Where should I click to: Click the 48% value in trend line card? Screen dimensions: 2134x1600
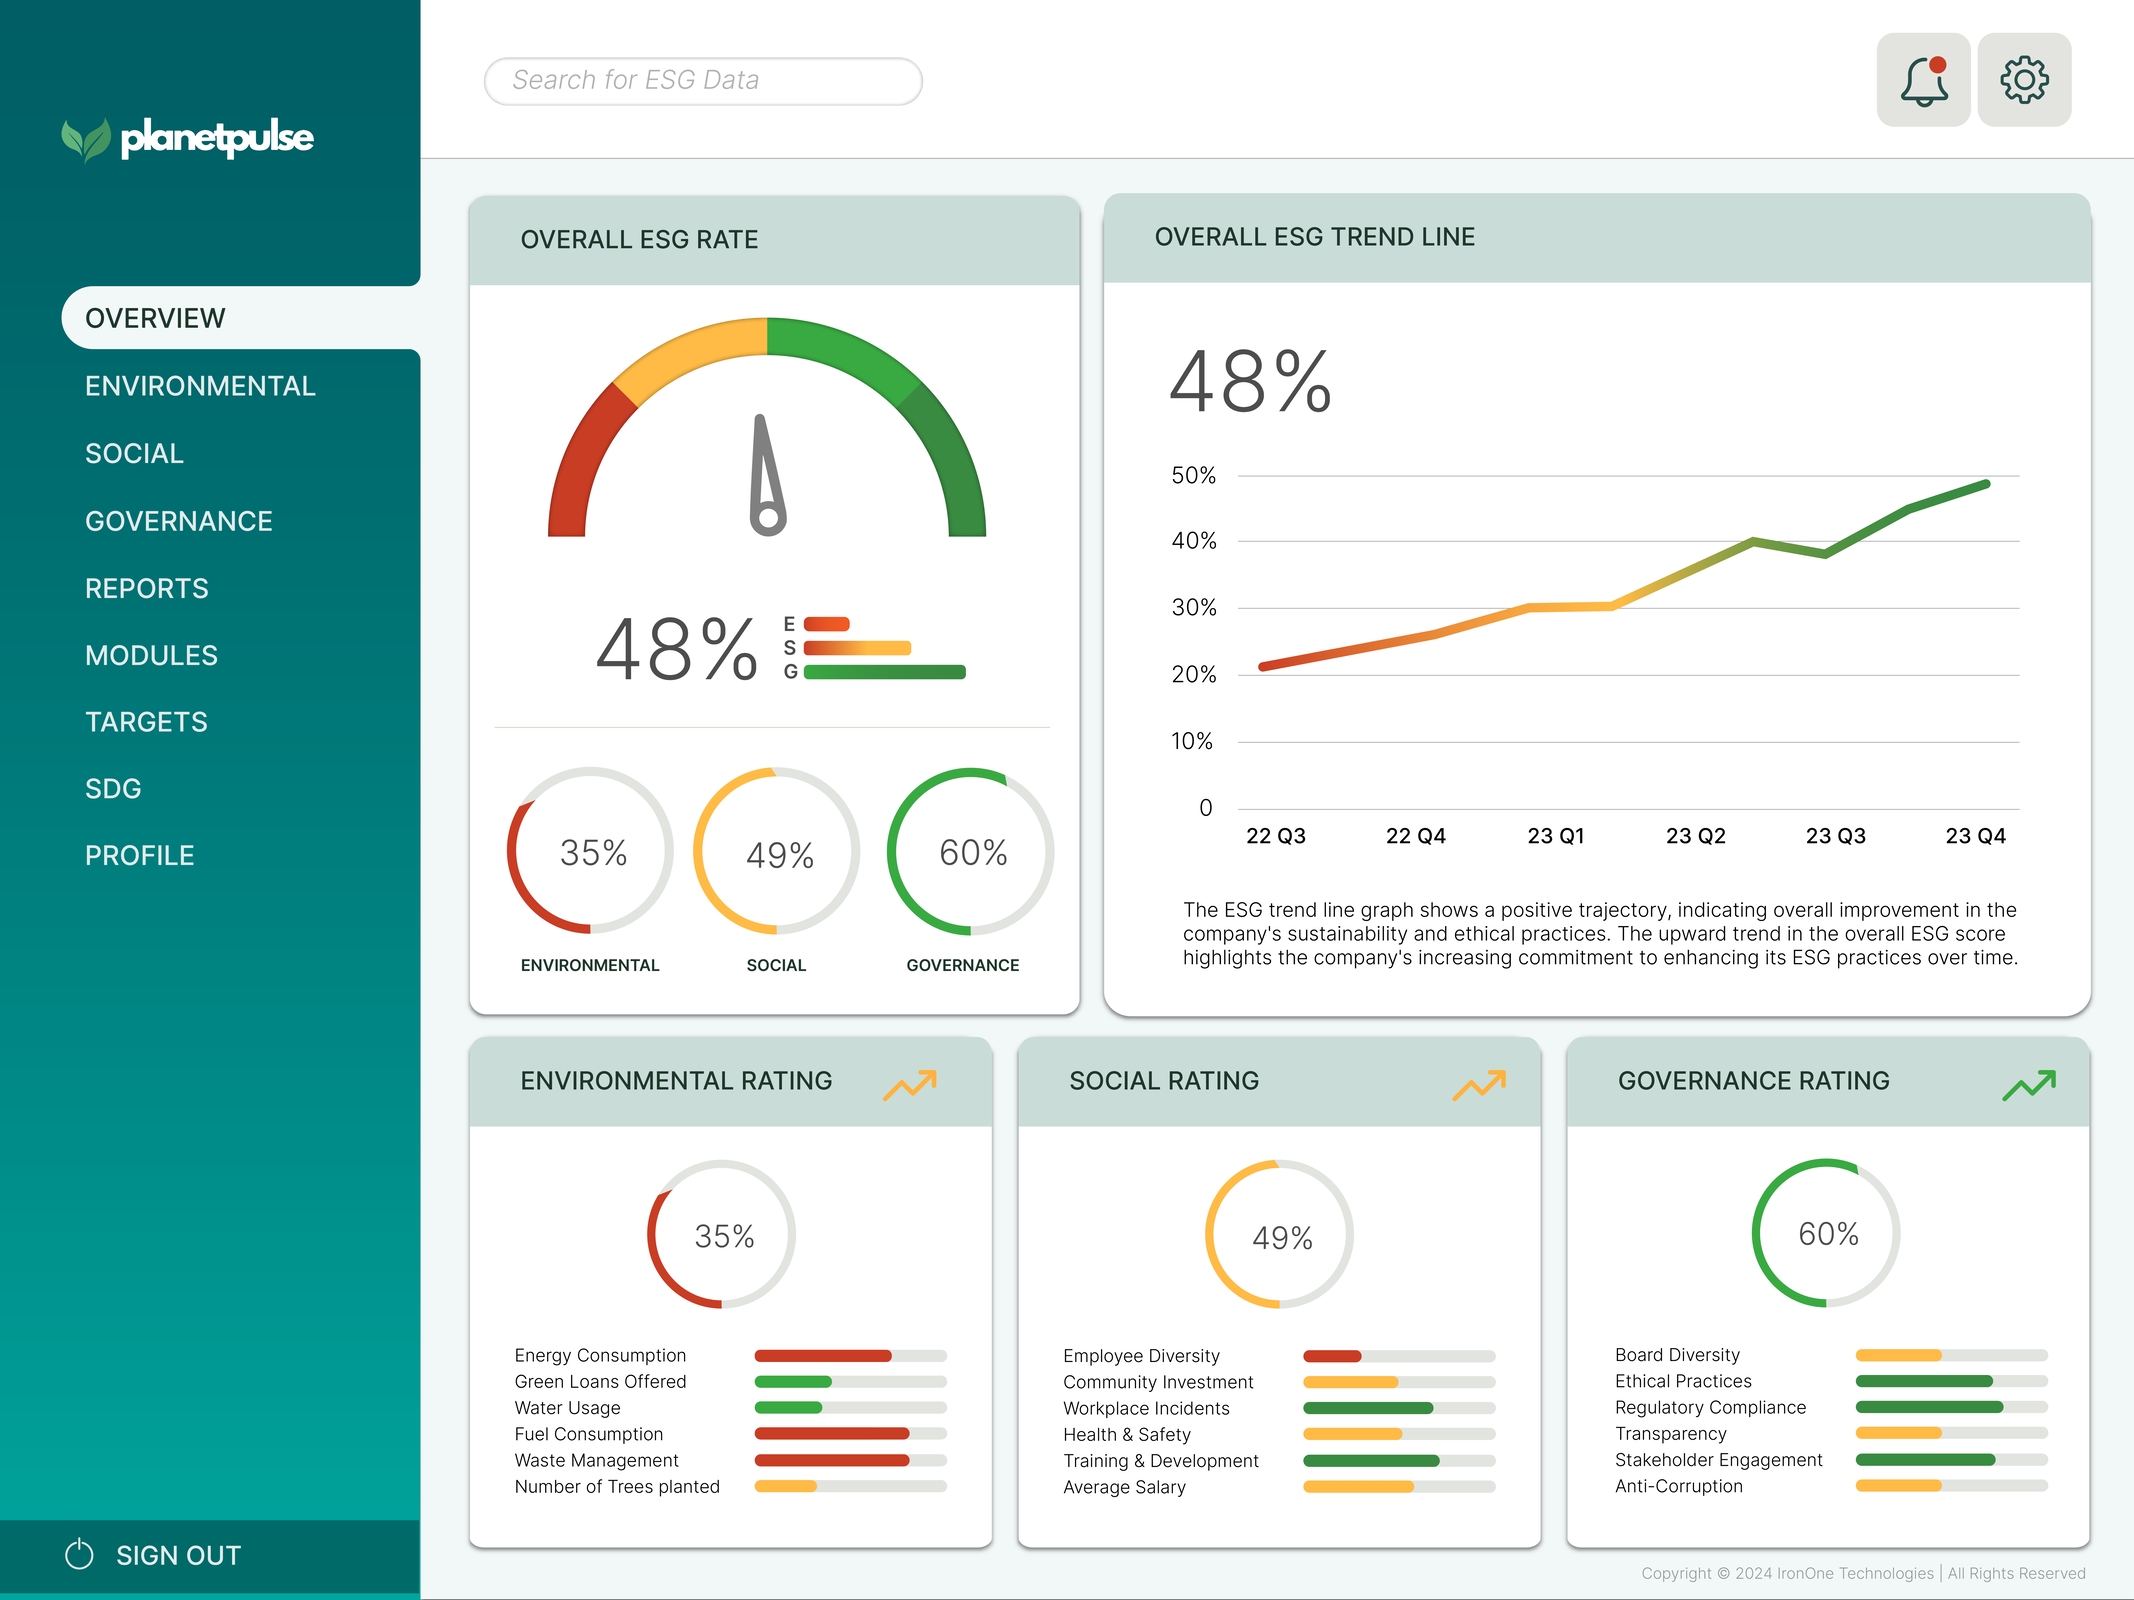tap(1251, 382)
